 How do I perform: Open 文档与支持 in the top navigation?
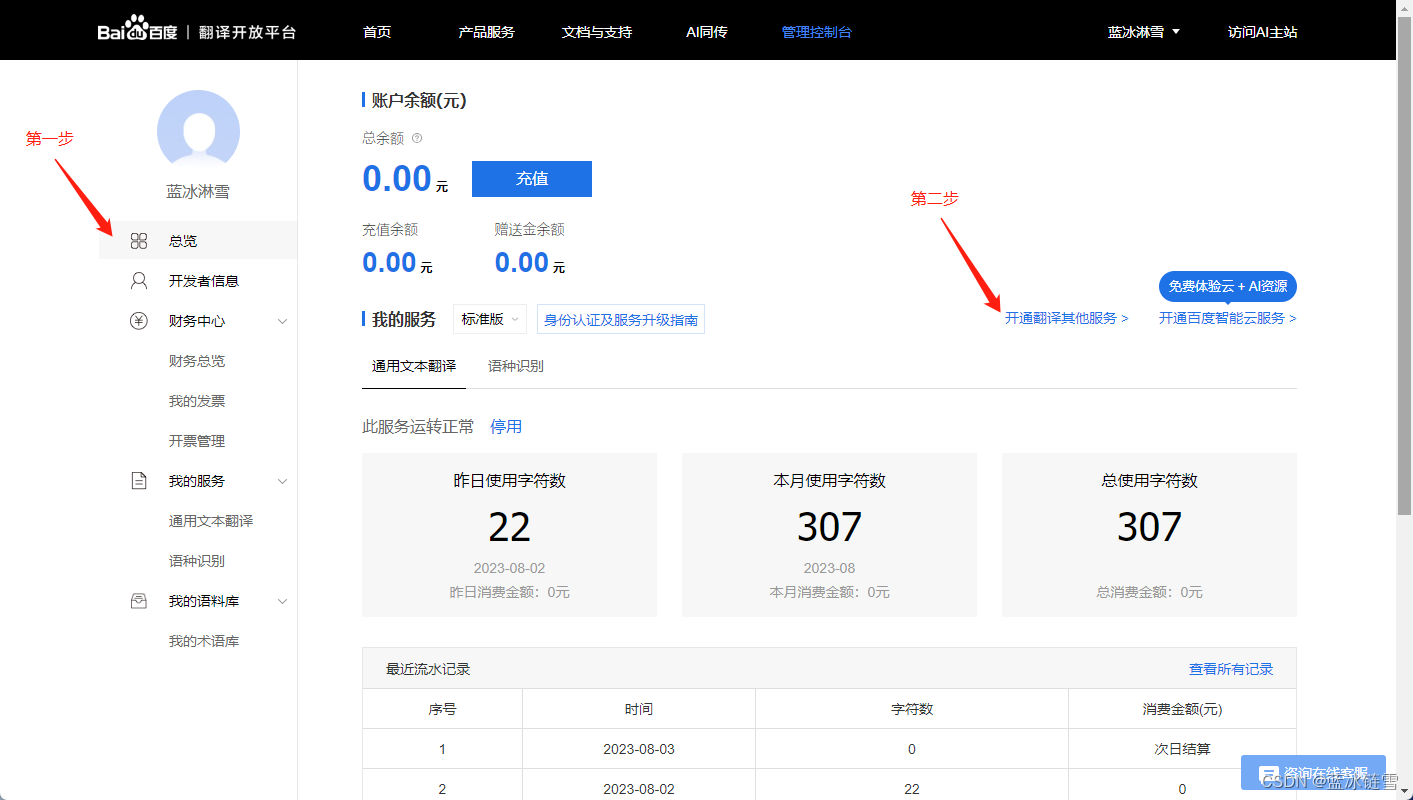597,32
